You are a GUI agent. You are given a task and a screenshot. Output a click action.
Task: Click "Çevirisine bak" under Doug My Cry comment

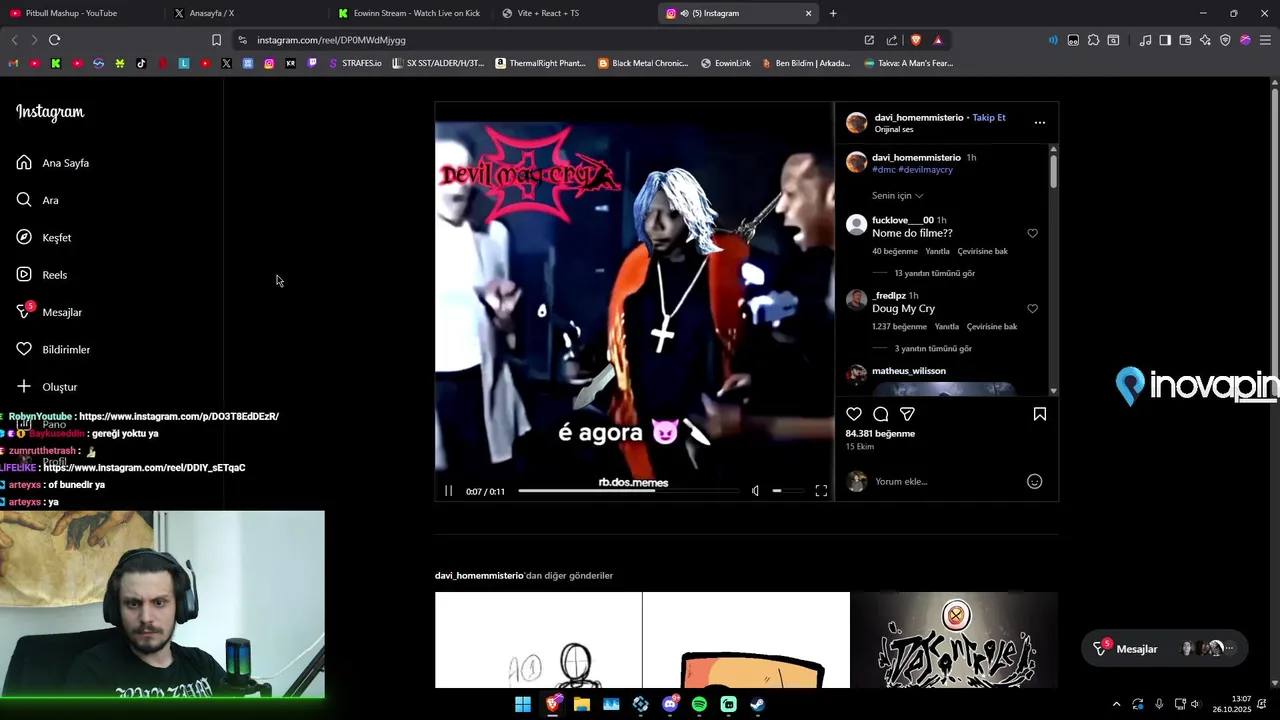(x=992, y=327)
